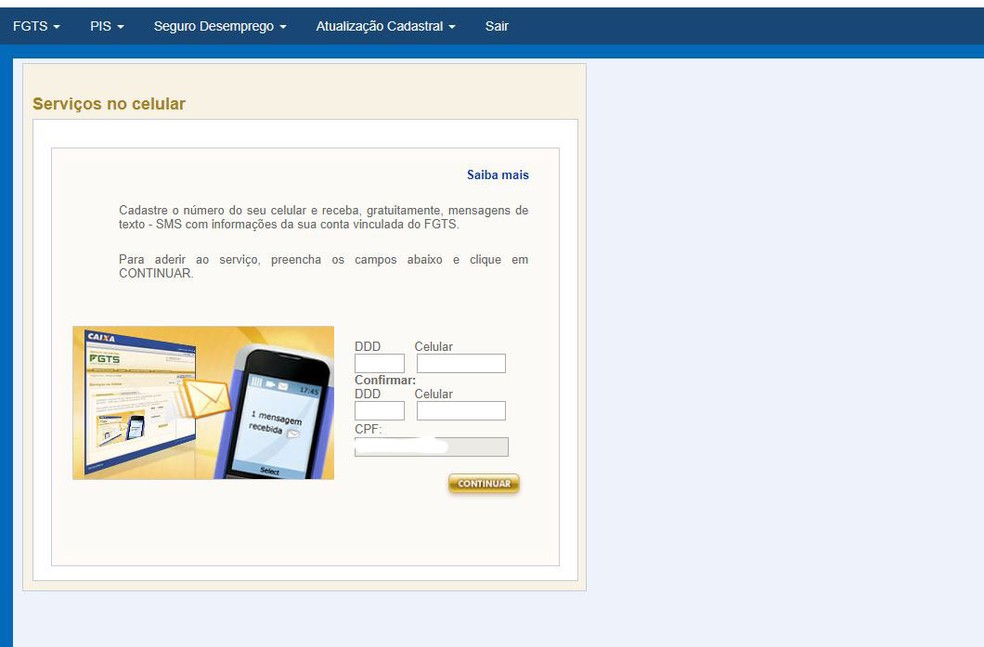The width and height of the screenshot is (984, 647).
Task: Click the FGTS dropdown caret arrow
Action: [x=56, y=27]
